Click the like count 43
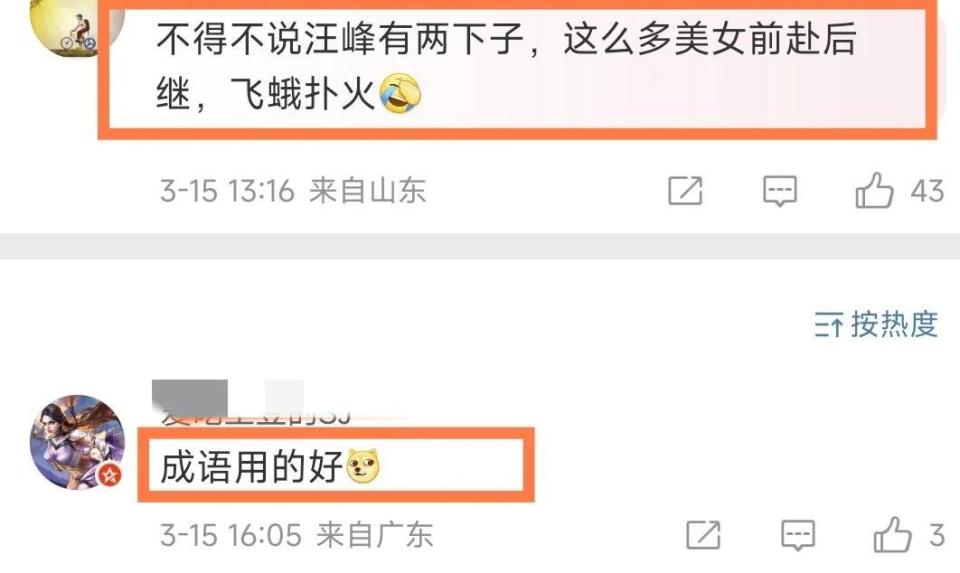 [927, 191]
